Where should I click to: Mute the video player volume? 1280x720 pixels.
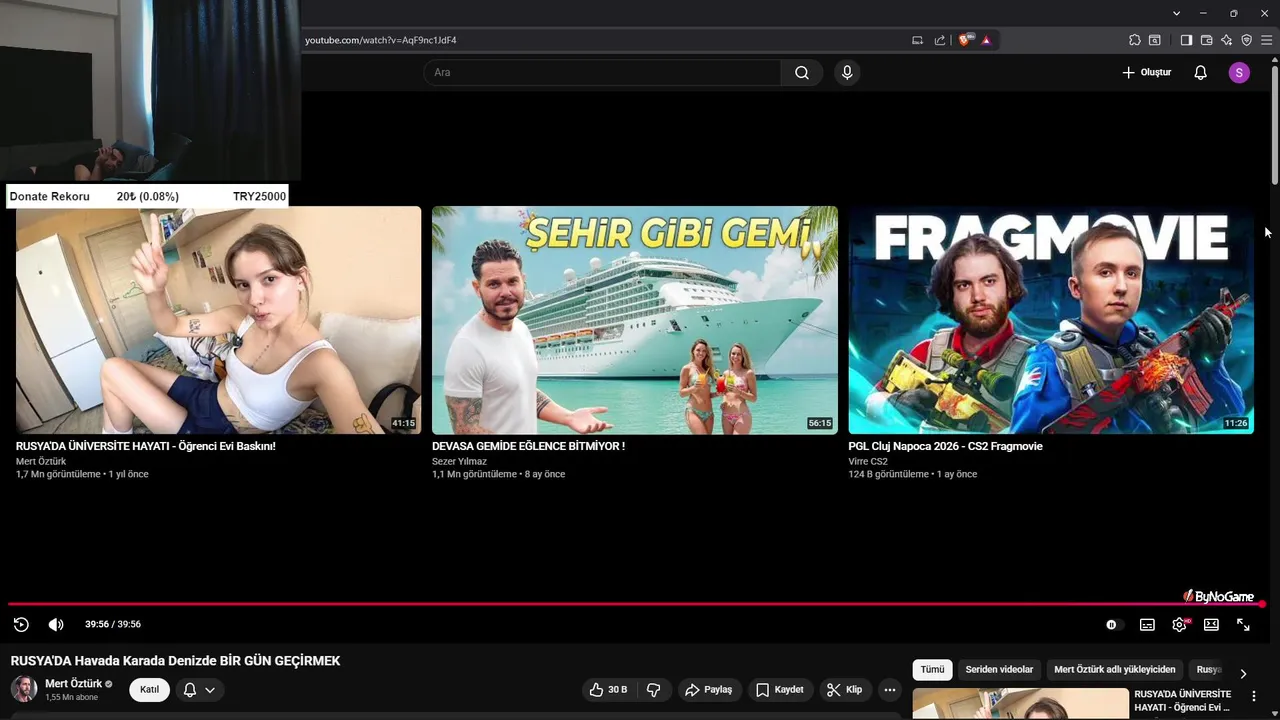pos(56,624)
